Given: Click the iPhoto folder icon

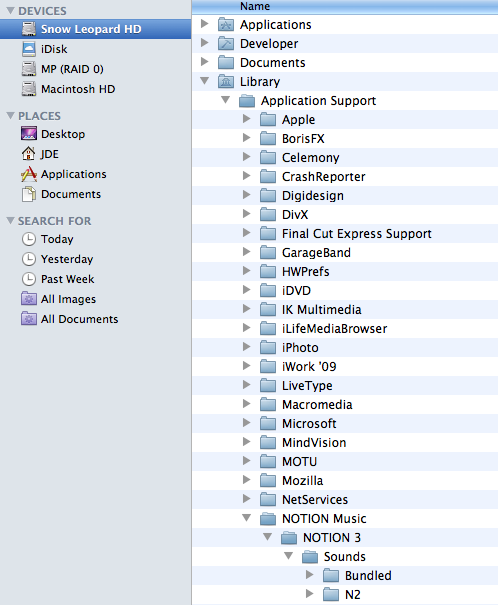Looking at the screenshot, I should 268,348.
